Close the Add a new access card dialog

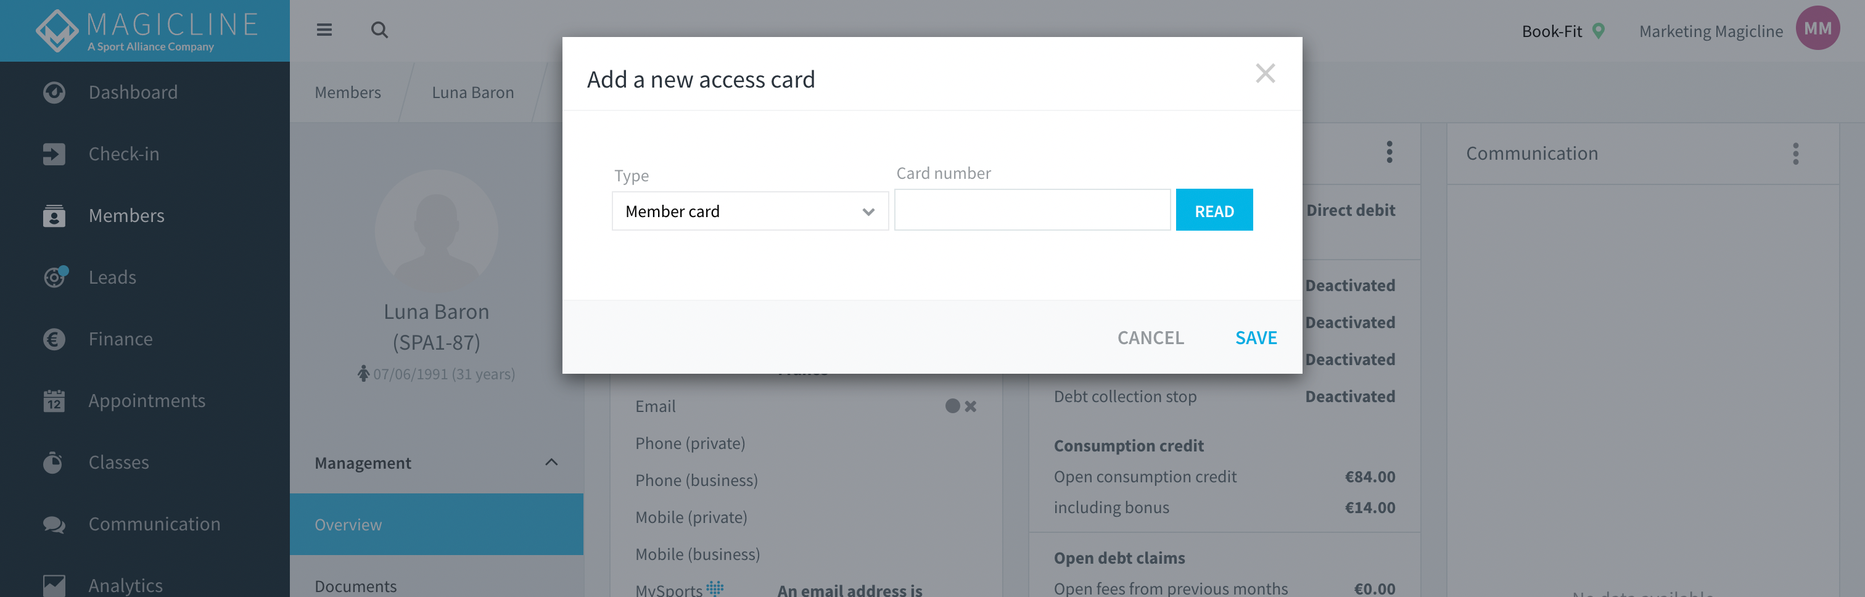coord(1265,73)
